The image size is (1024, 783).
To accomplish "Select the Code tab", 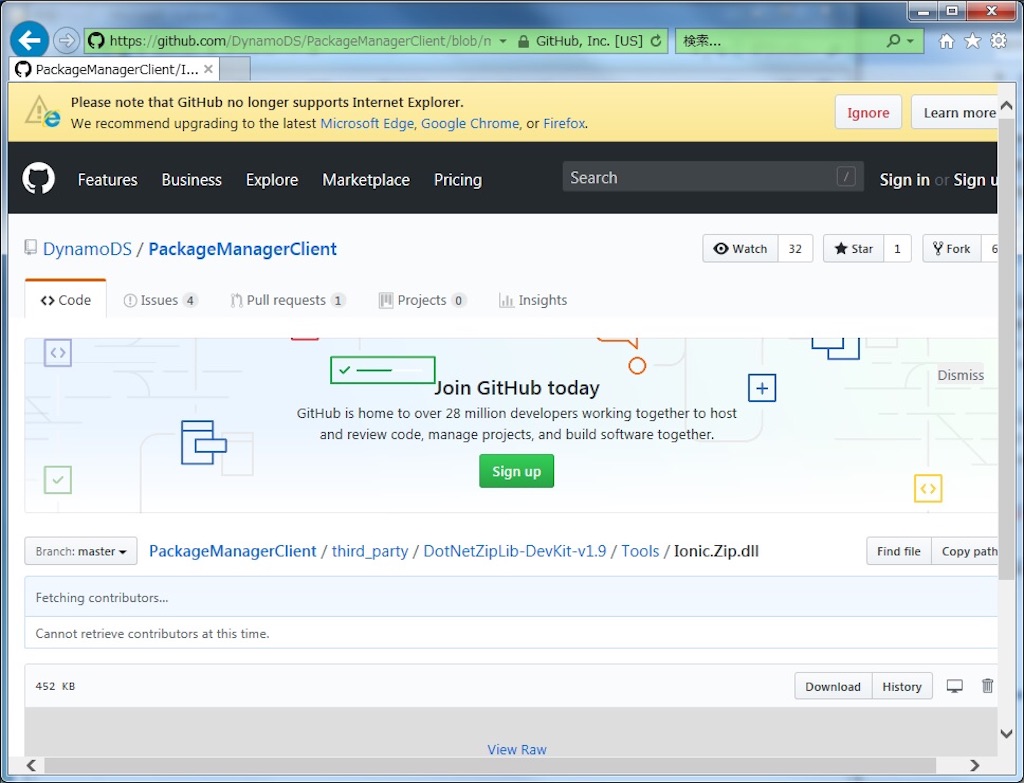I will [x=65, y=300].
